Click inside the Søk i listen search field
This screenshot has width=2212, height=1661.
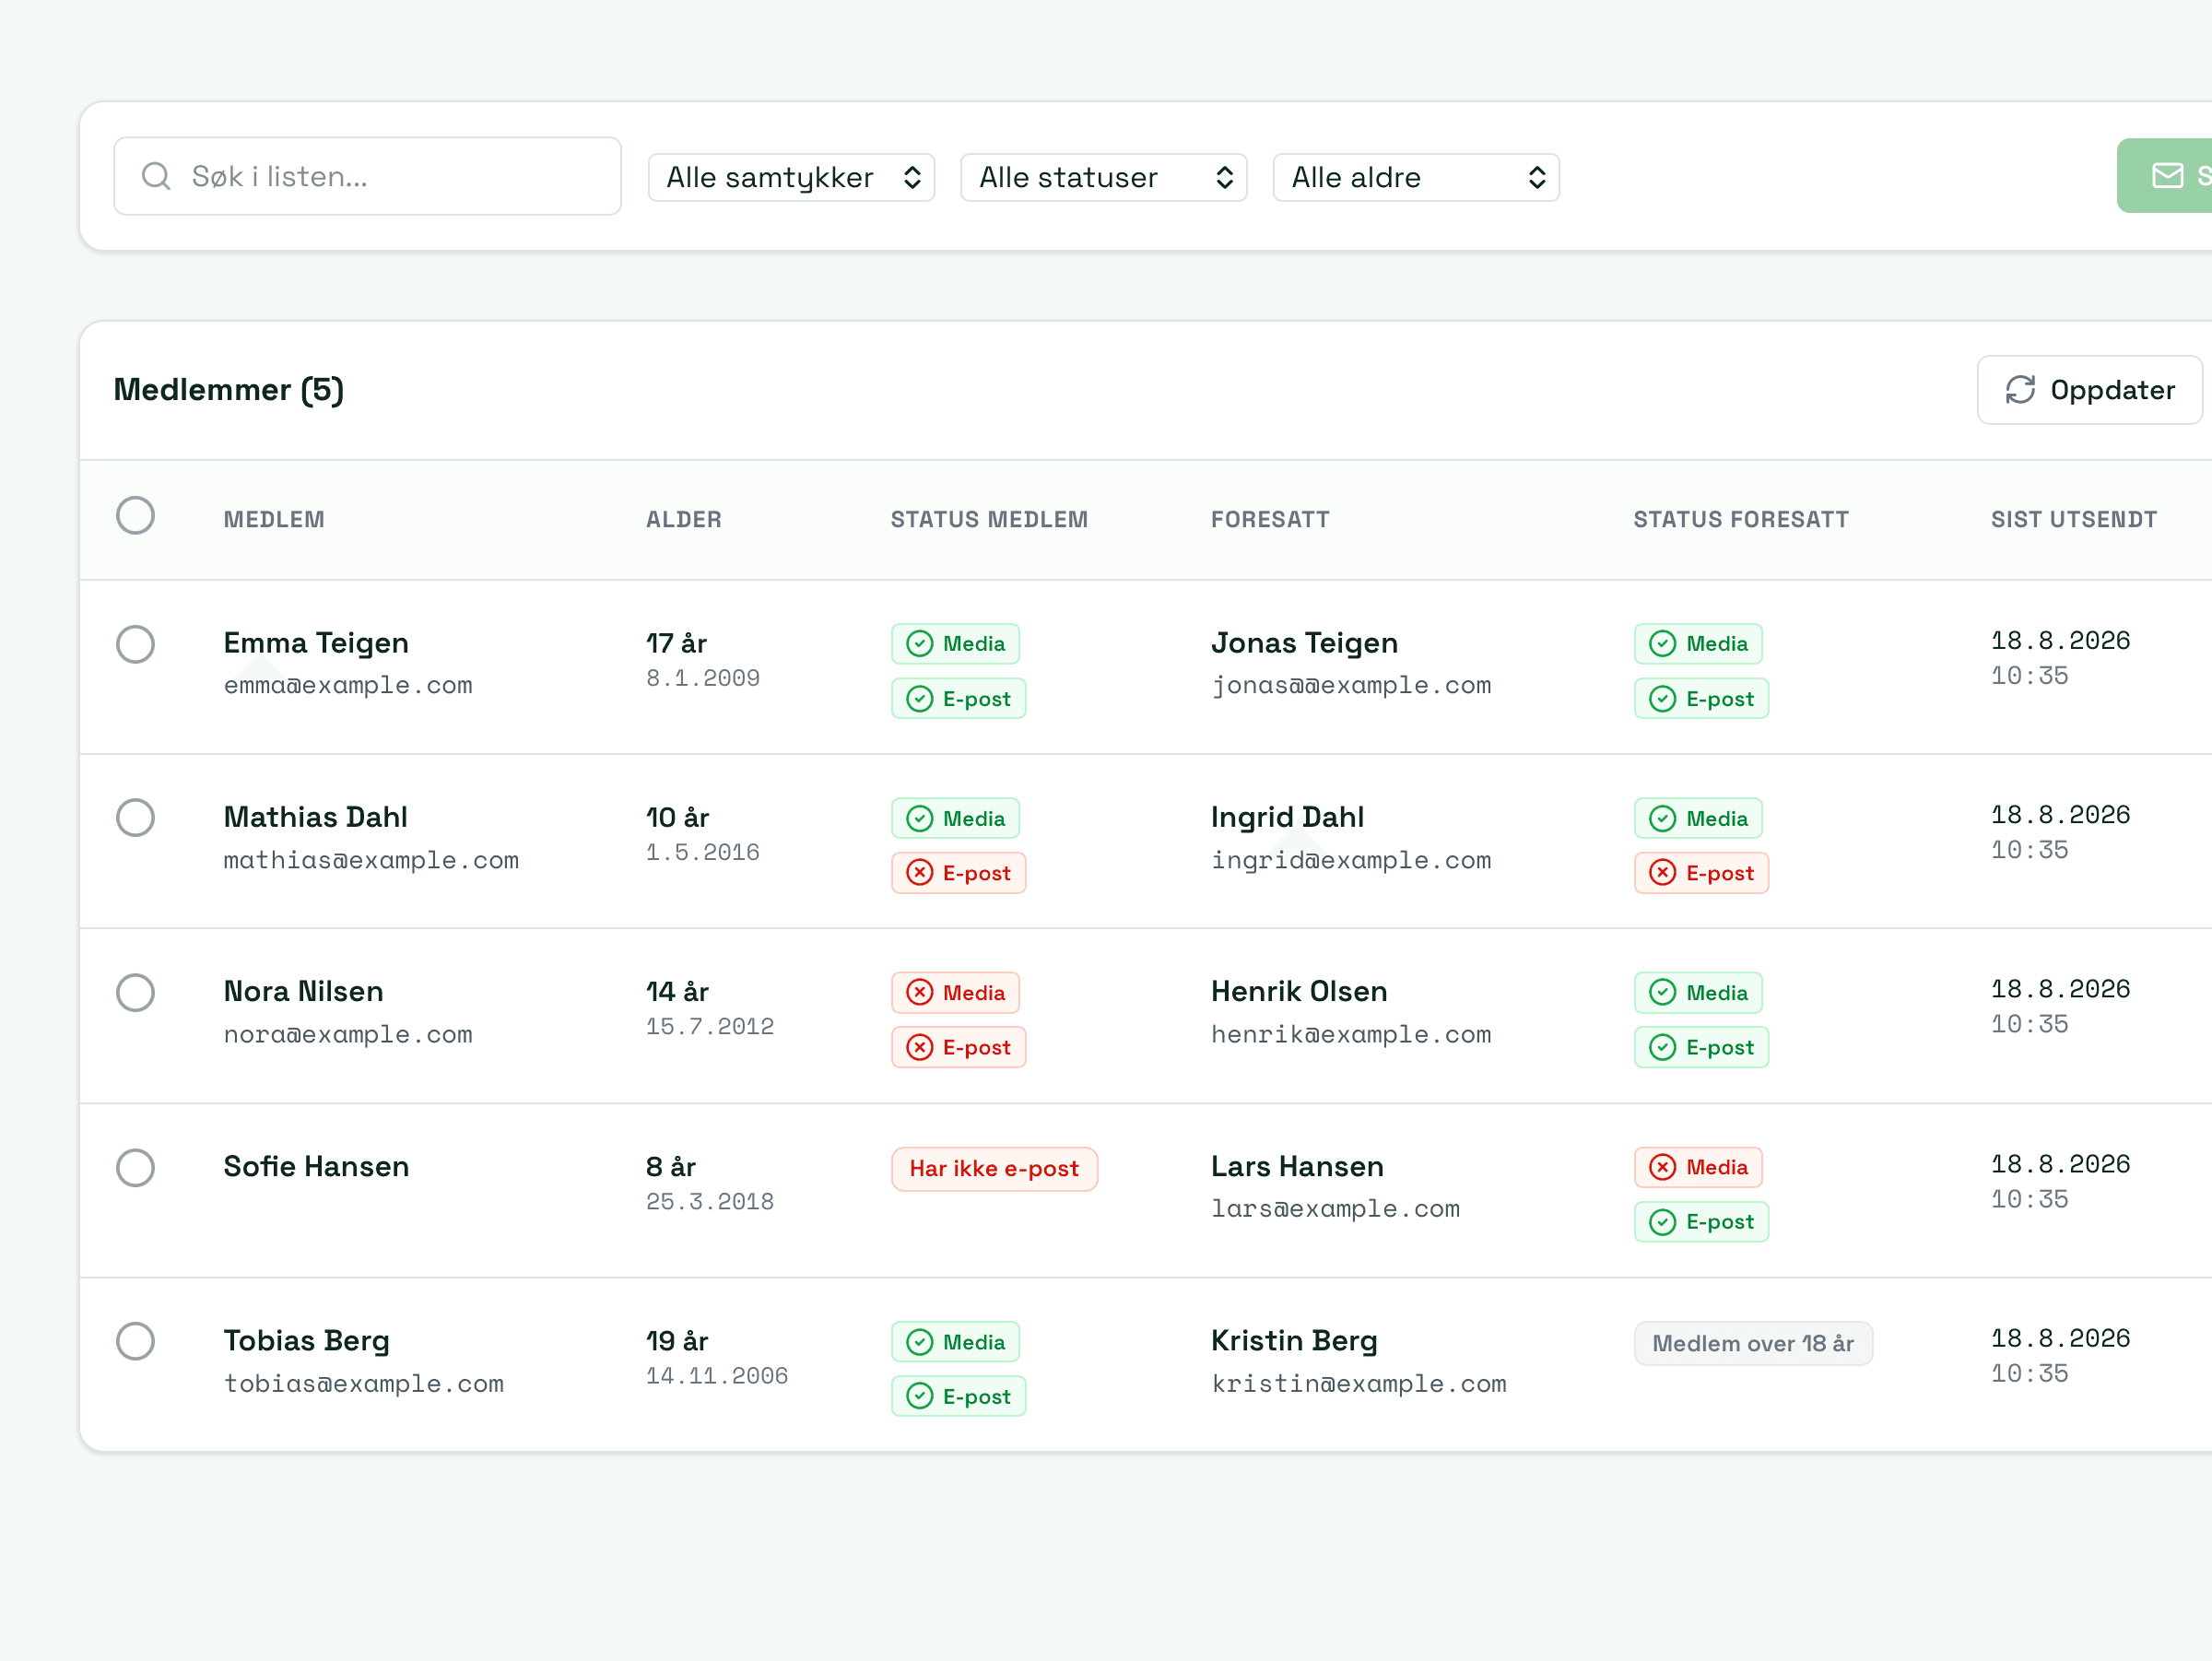pyautogui.click(x=368, y=176)
